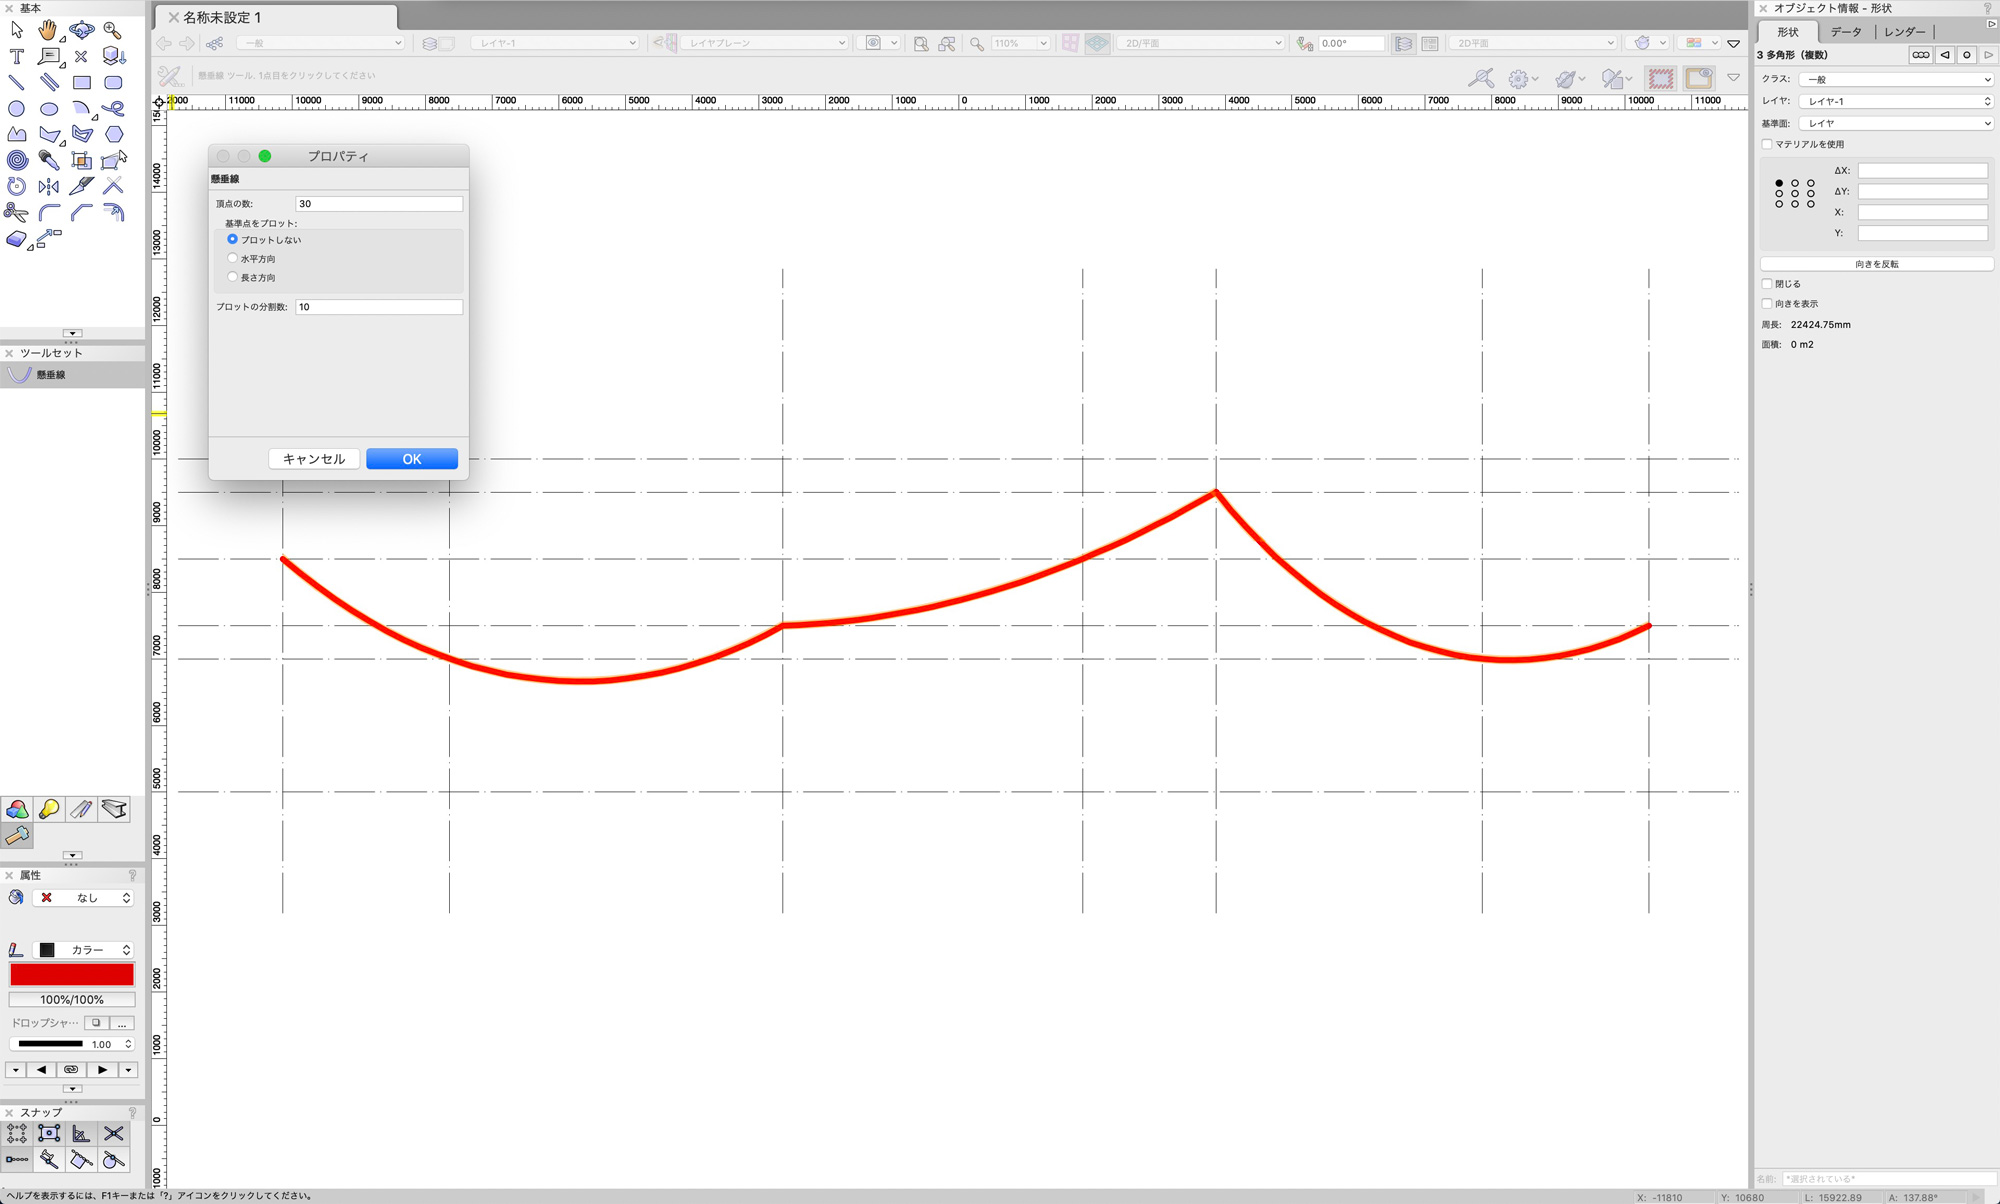Click プロットの分割数 input field
2000x1204 pixels.
(x=379, y=307)
